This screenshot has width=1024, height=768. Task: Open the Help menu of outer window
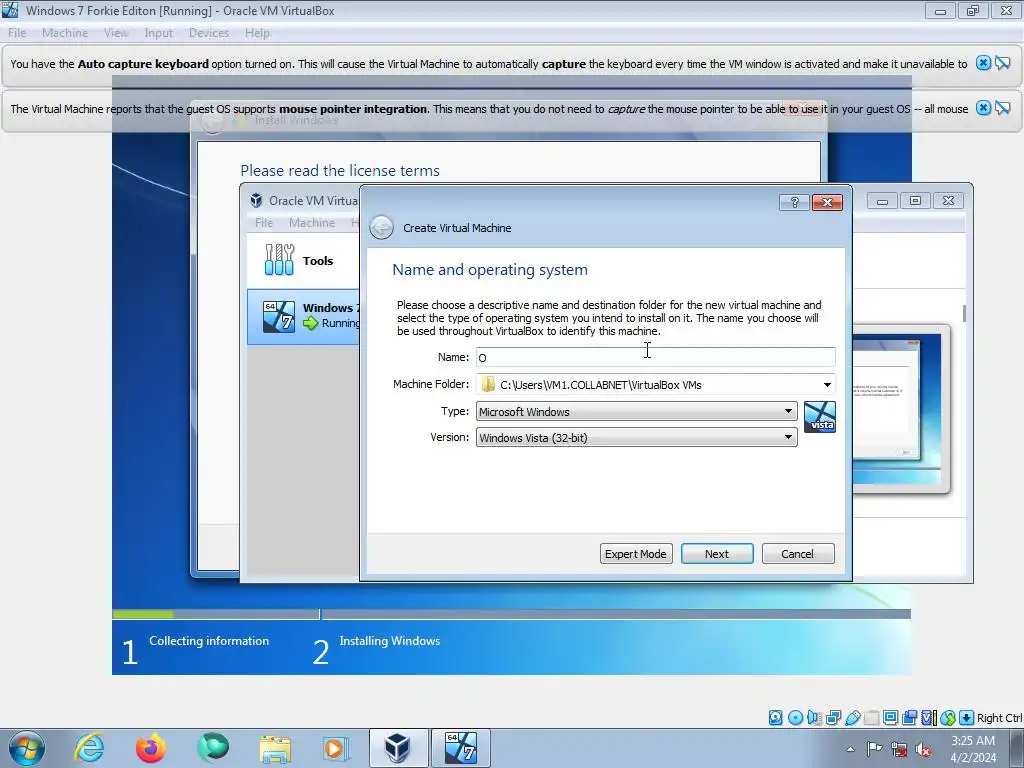257,33
